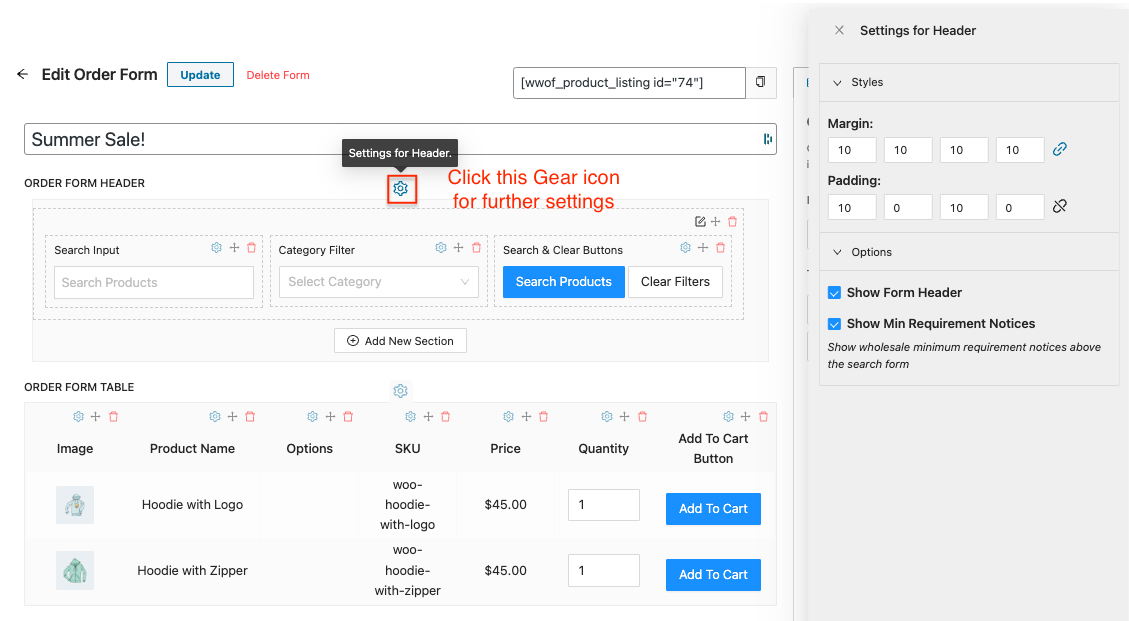The height and width of the screenshot is (621, 1129).
Task: Click the Update button
Action: click(x=200, y=75)
